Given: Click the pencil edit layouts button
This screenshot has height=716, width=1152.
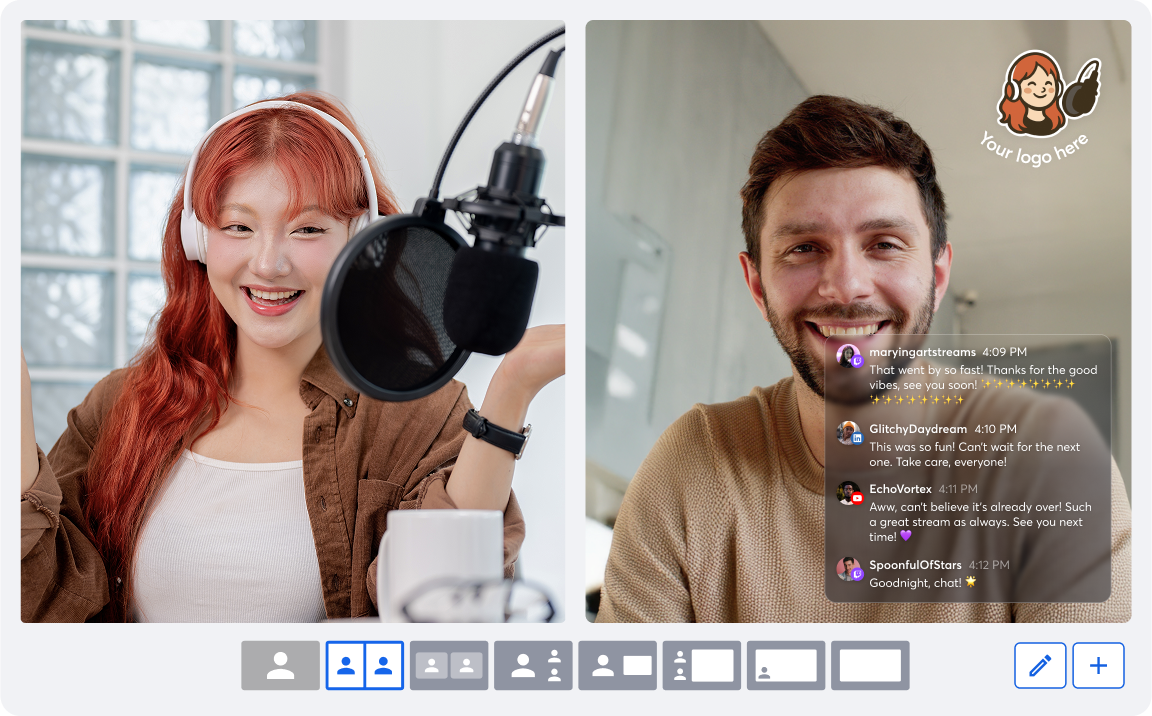Looking at the screenshot, I should click(1040, 666).
